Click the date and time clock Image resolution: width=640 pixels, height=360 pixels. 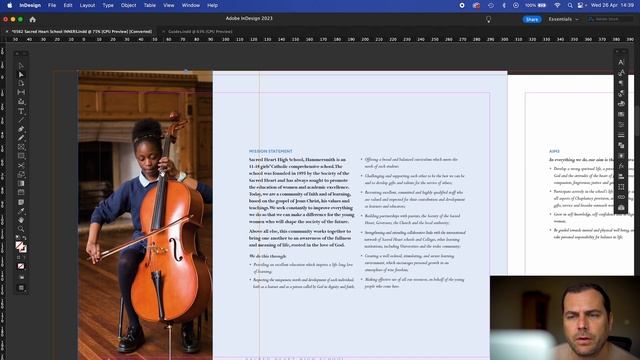click(613, 5)
